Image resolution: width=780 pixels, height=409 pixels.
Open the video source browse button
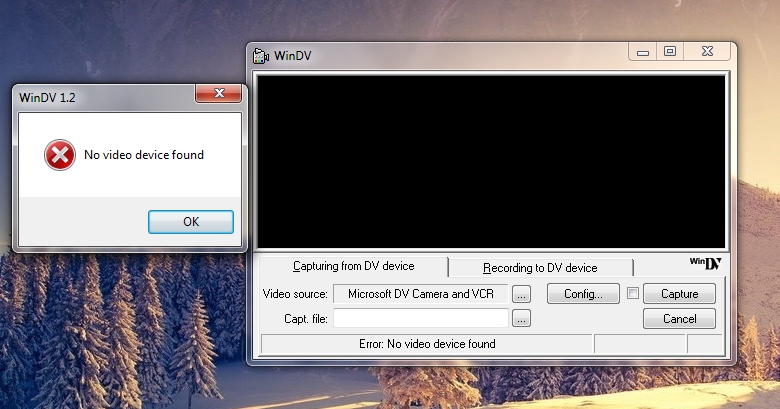pos(521,294)
